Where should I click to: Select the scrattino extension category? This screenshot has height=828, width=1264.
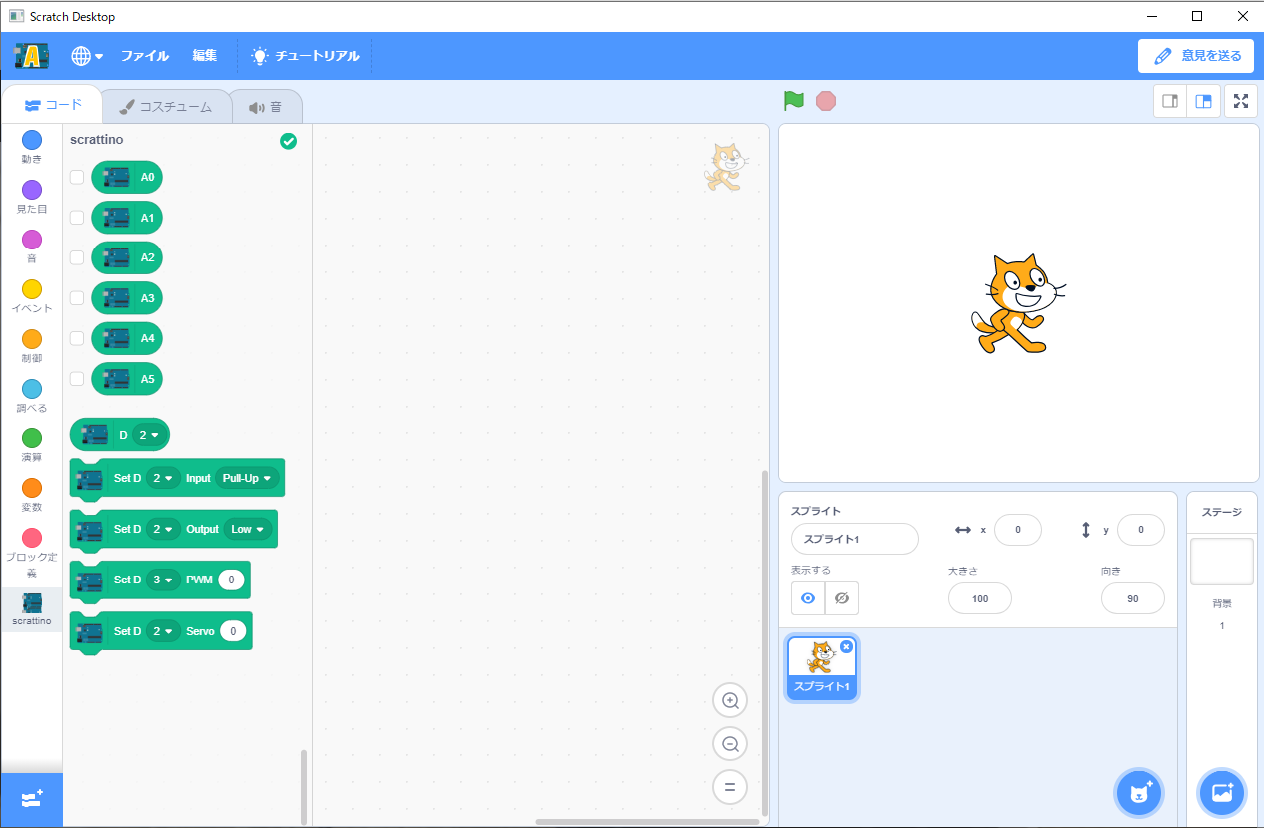pos(32,609)
